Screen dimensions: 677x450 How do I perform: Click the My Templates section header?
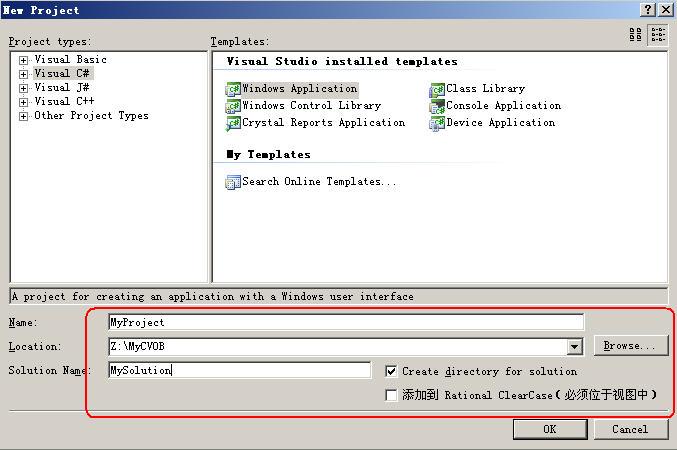pos(269,154)
